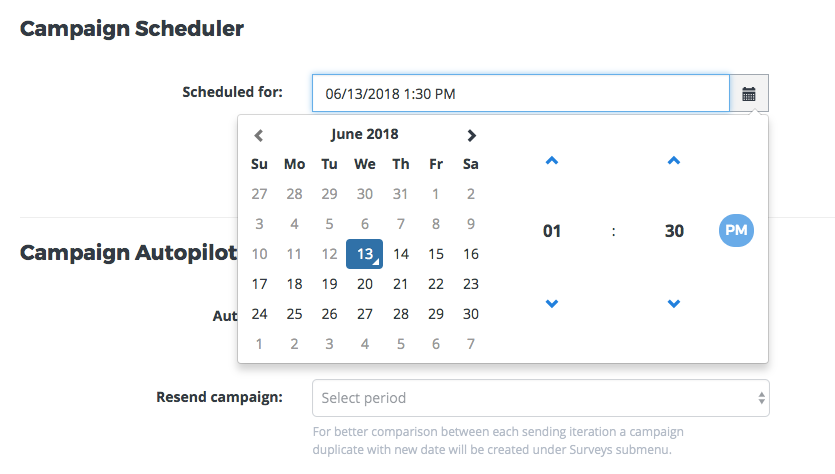Screen dimensions: 835x474
Task: Decrement minutes with down arrow
Action: 674,303
